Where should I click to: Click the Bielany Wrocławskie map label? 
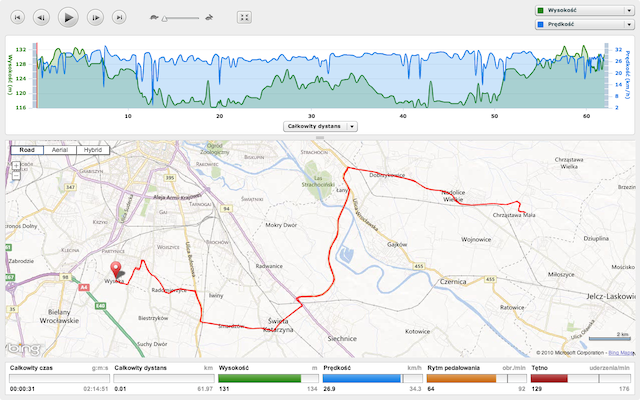[x=59, y=316]
